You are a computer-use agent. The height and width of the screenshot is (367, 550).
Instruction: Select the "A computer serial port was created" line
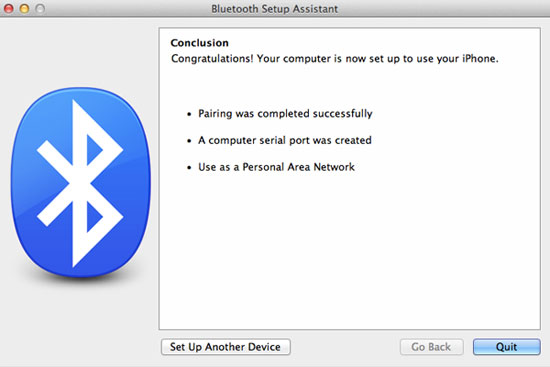point(285,140)
